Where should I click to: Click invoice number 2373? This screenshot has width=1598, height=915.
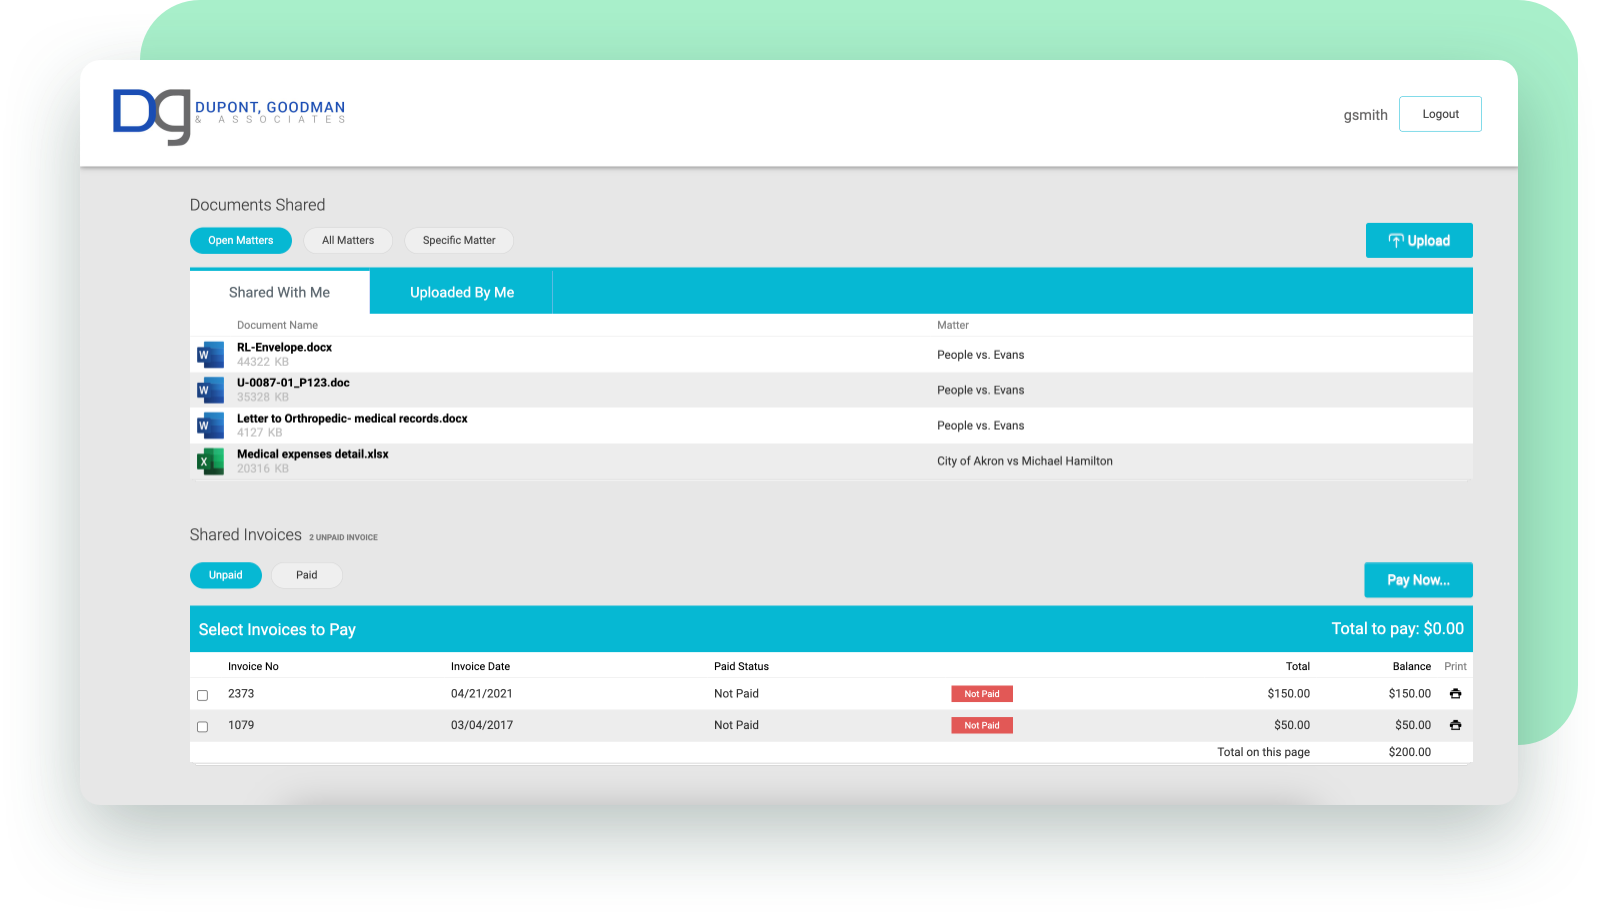[x=241, y=694]
